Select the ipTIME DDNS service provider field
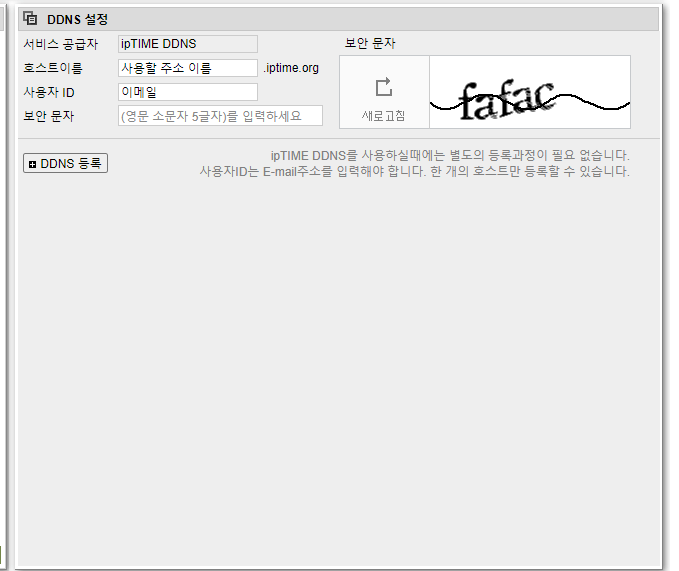This screenshot has height=571, width=679. (188, 44)
